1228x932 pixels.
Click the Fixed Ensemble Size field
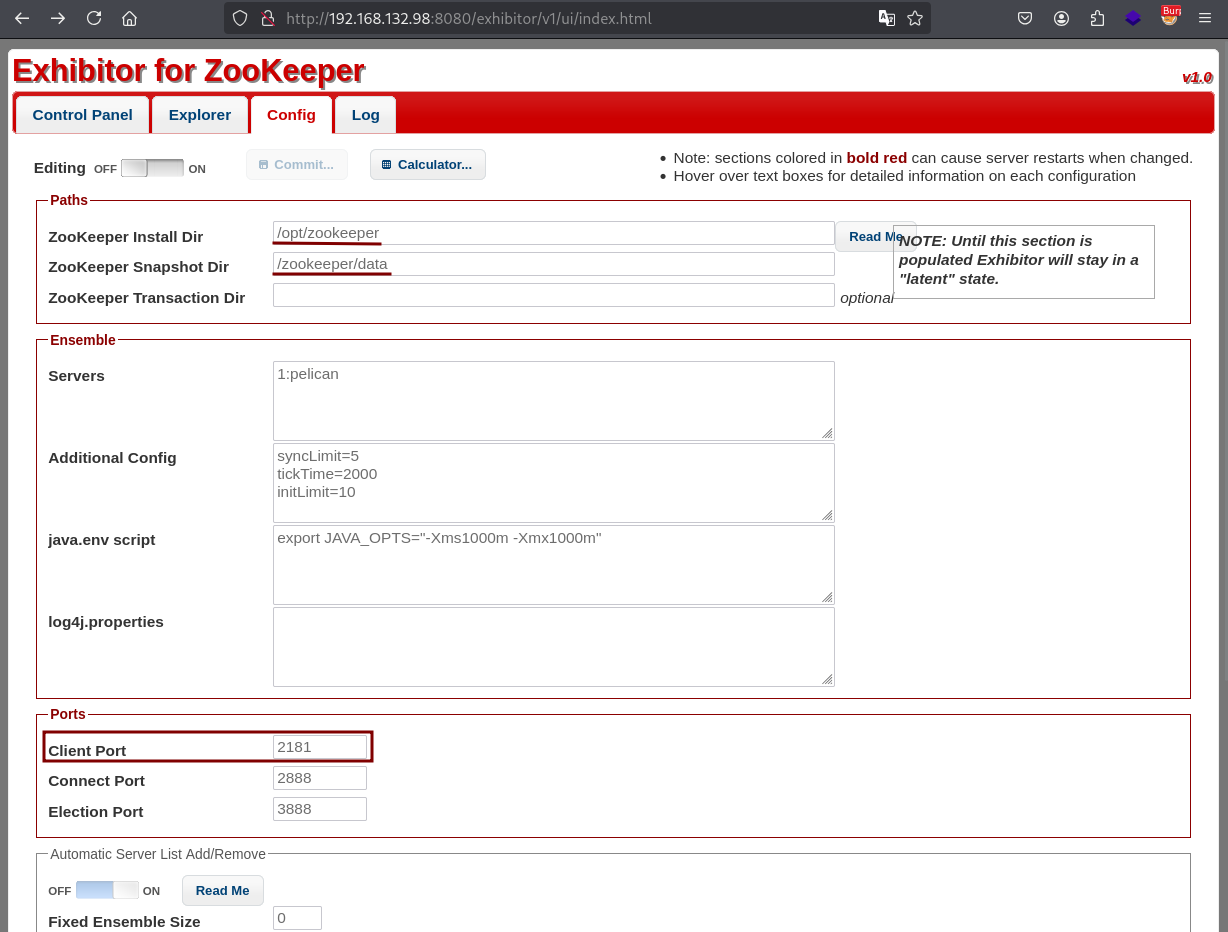pos(298,918)
